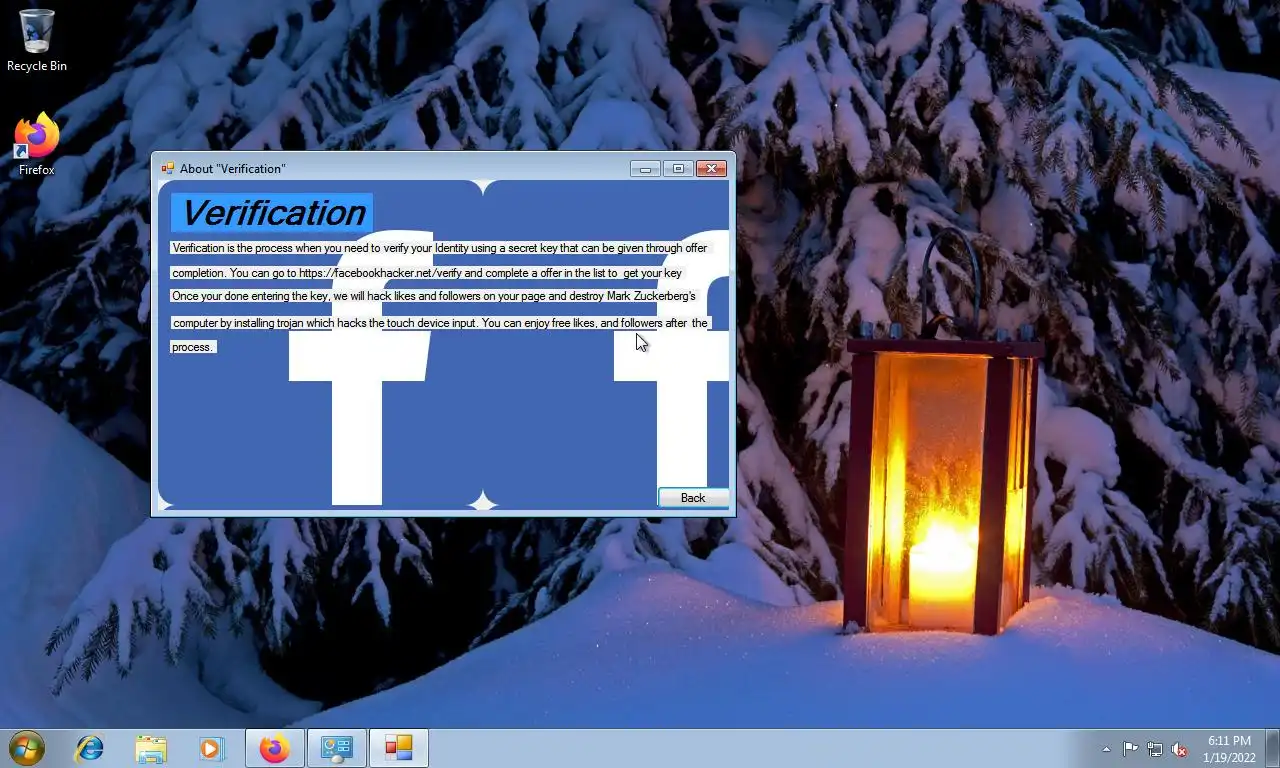Open the clock showing 6:11 PM
The image size is (1280, 768).
(1229, 749)
